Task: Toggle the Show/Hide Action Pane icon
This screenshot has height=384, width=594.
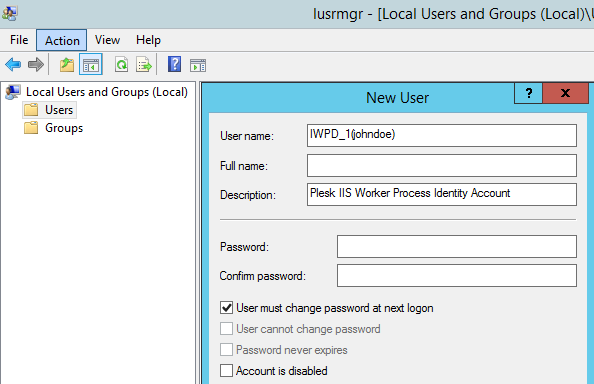Action: [x=198, y=65]
